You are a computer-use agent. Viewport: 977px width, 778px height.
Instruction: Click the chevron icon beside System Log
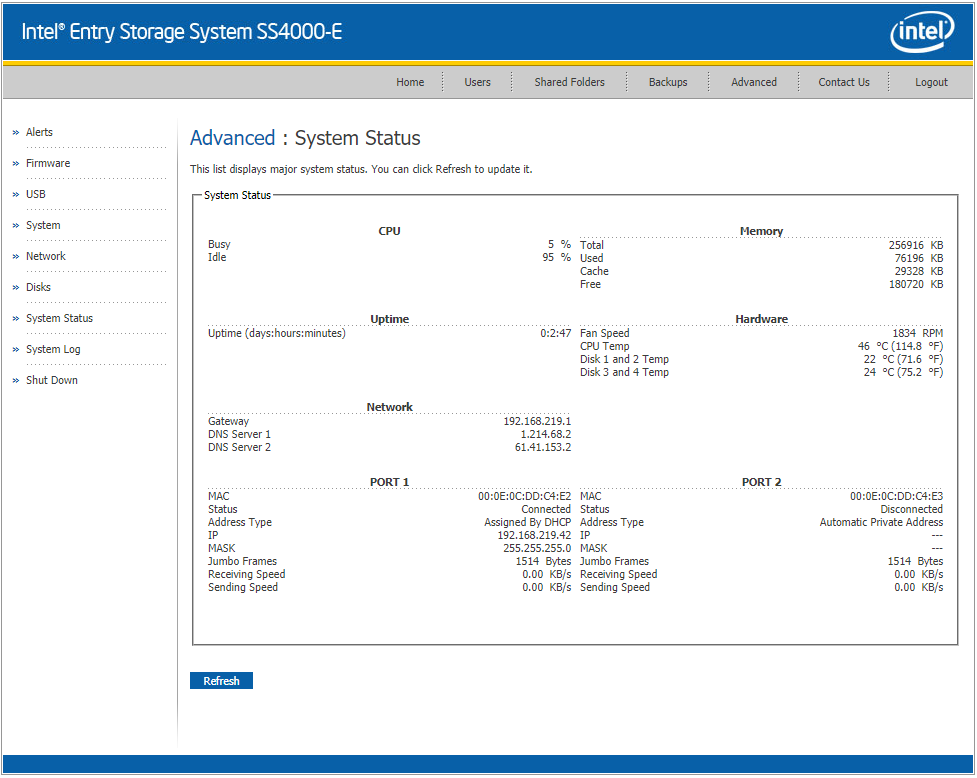[x=16, y=350]
